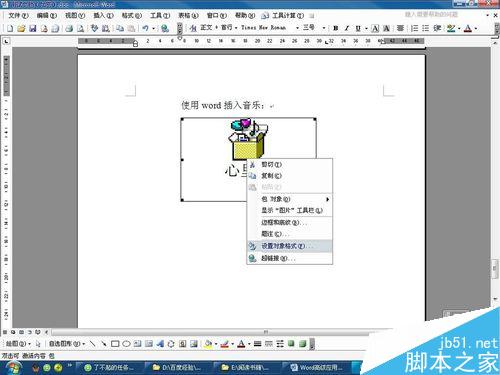
Task: Choose 设置对象格式 in the context menu
Action: [x=290, y=246]
